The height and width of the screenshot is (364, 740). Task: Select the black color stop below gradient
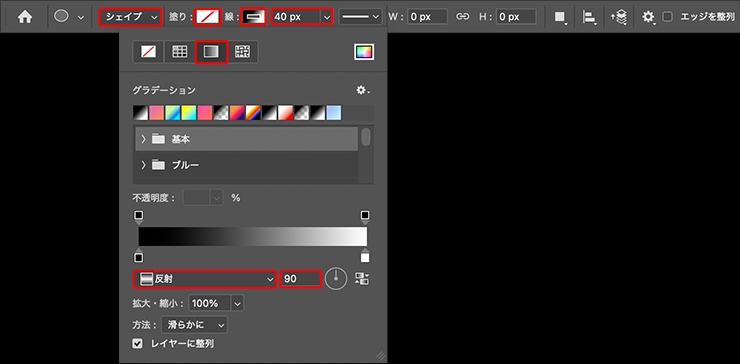tap(138, 255)
